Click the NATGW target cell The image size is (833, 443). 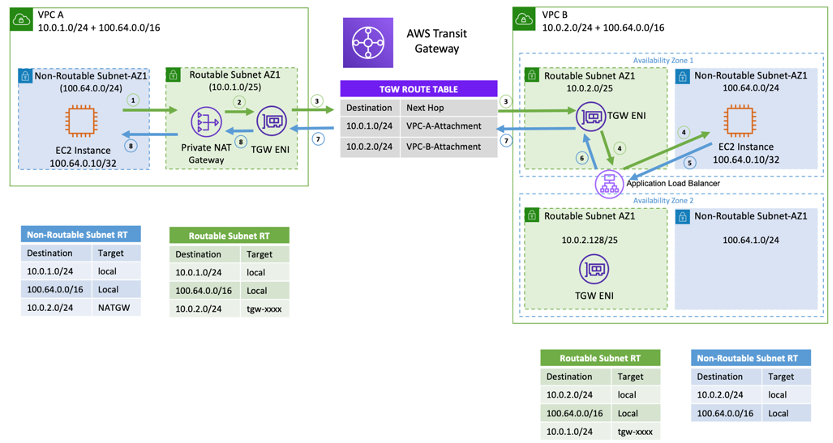[x=112, y=310]
